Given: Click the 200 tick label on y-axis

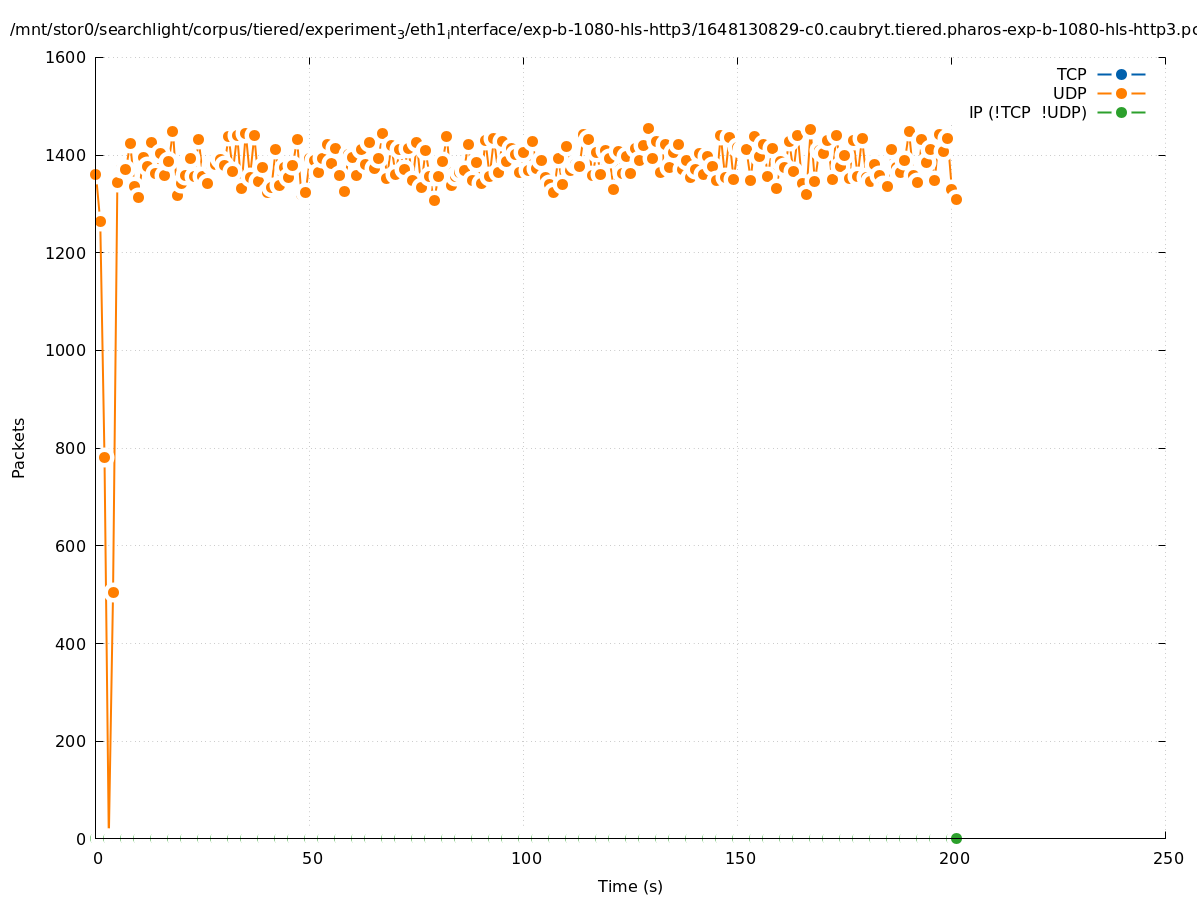Looking at the screenshot, I should click(x=70, y=741).
